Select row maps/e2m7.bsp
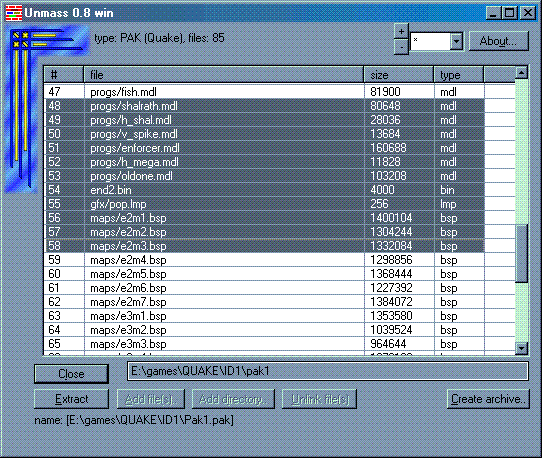 point(264,302)
